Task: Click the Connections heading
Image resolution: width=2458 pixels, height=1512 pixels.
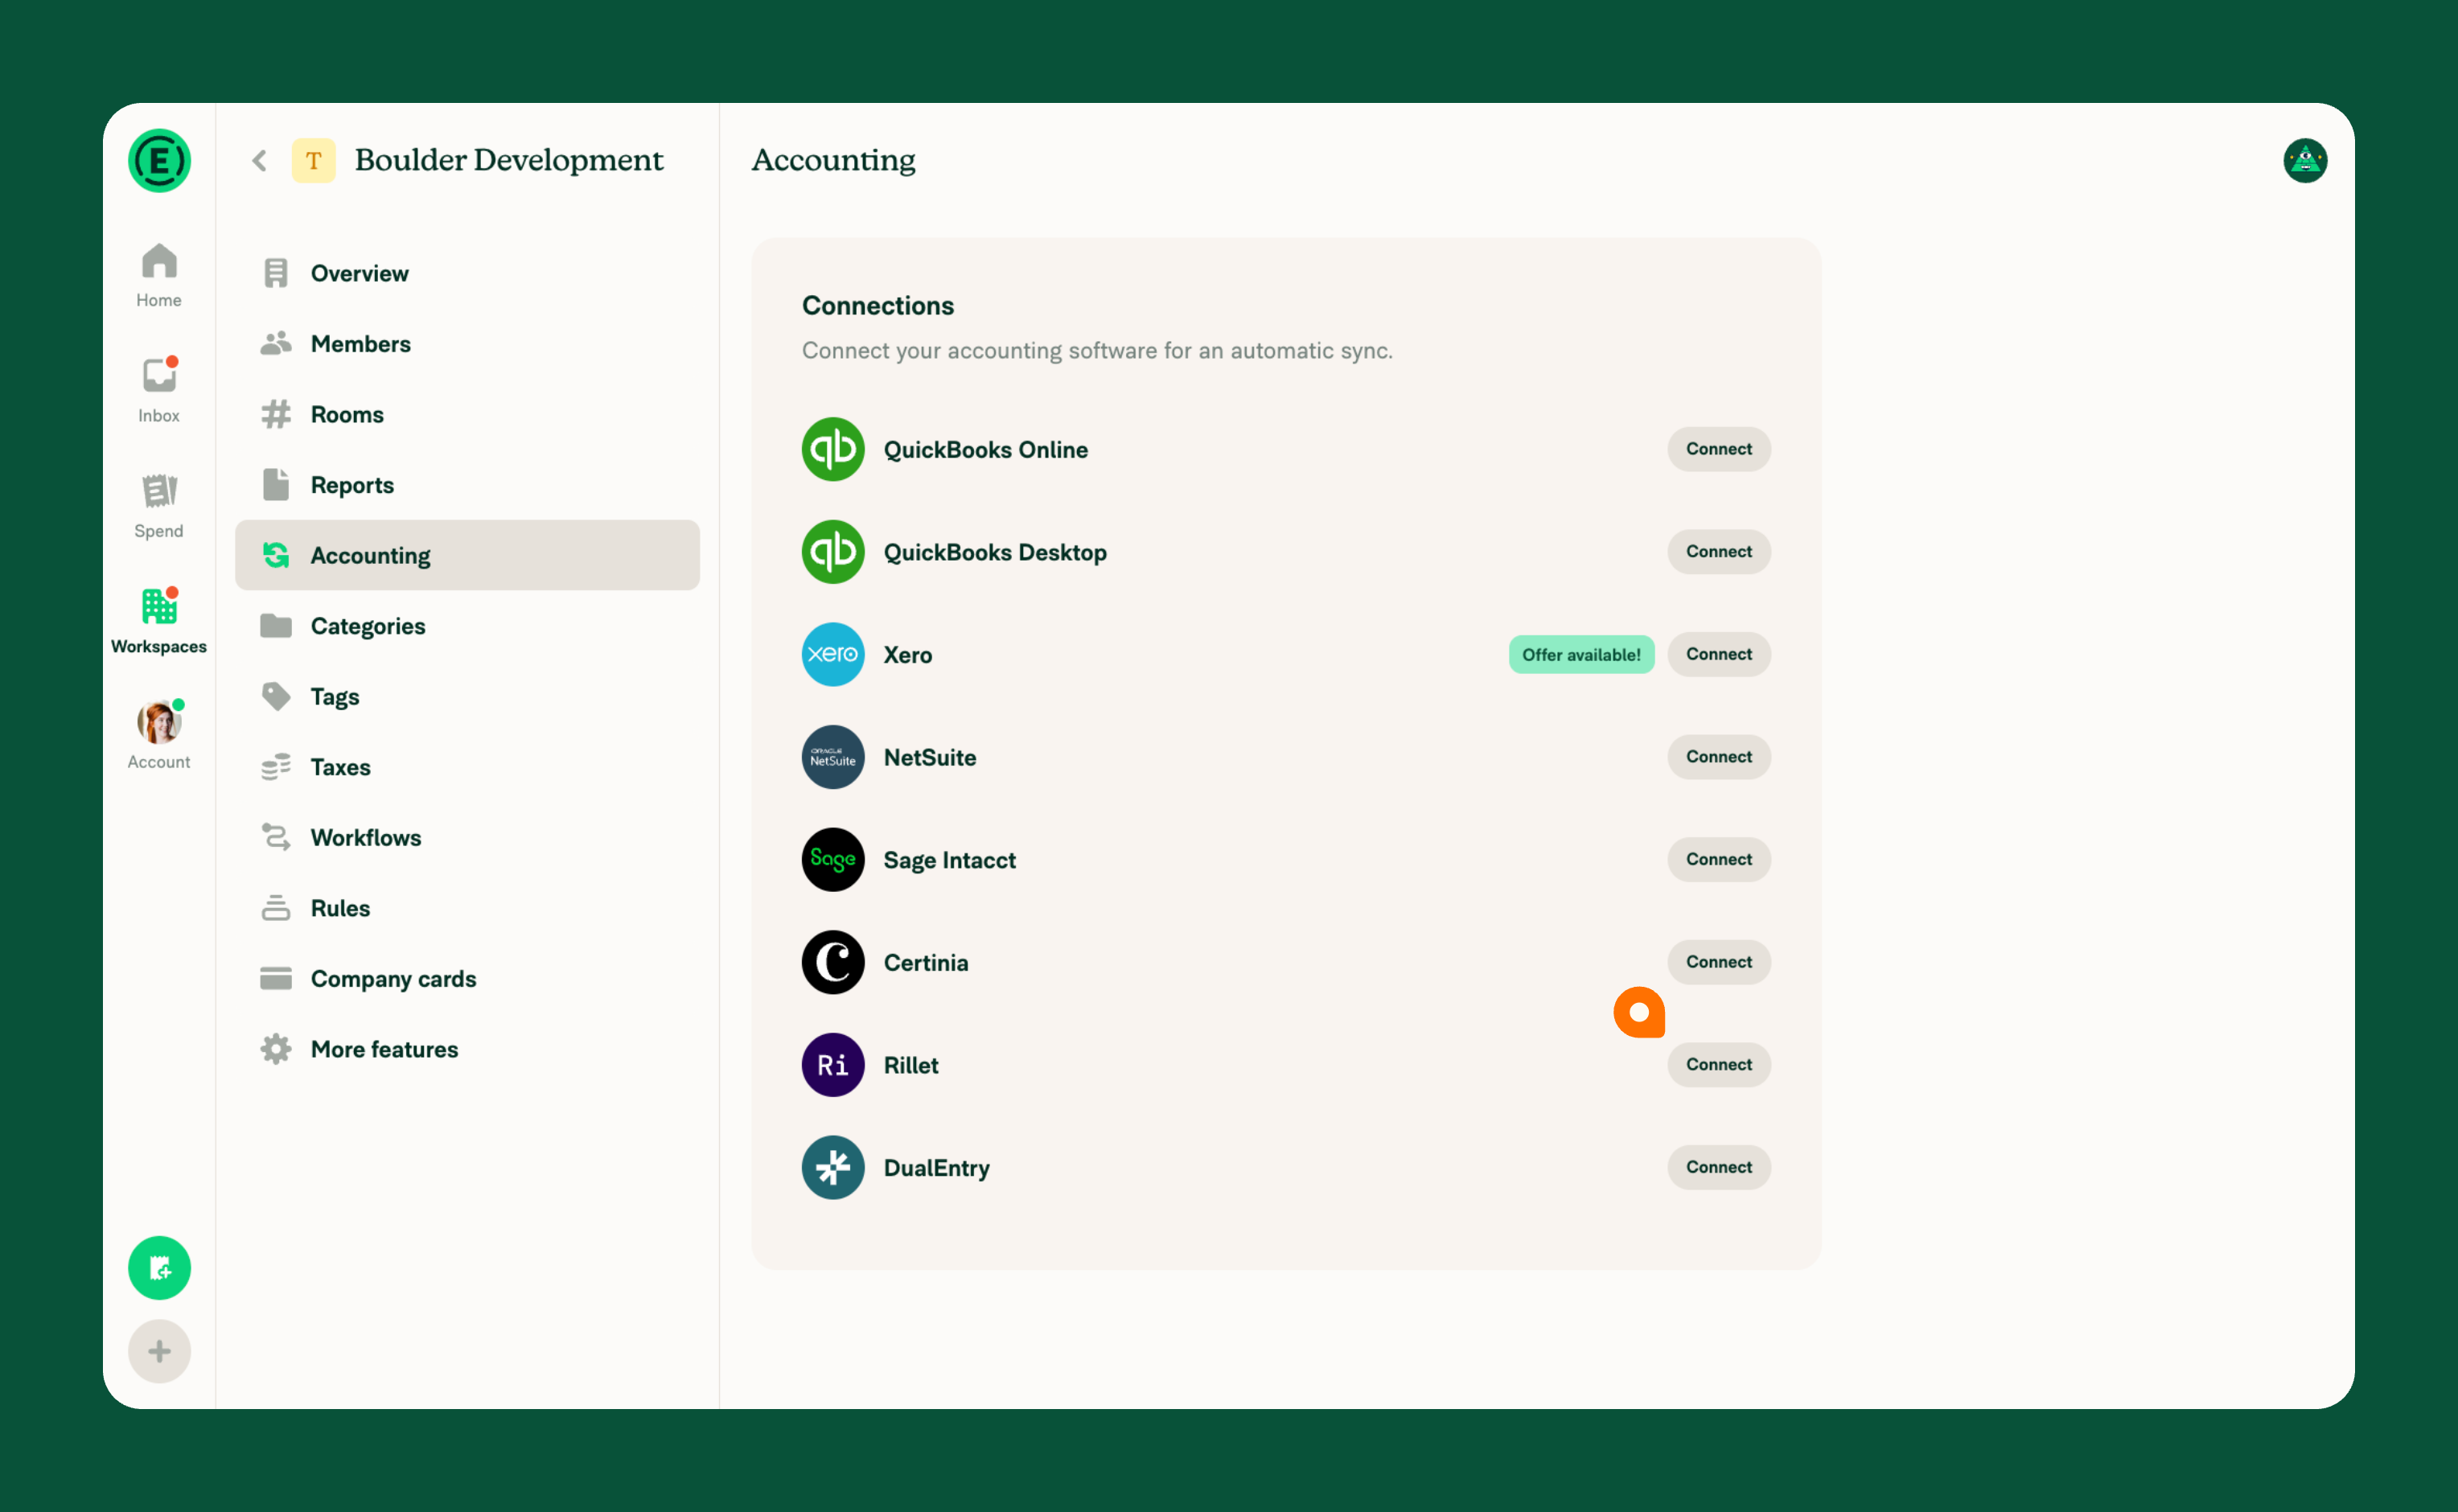Action: tap(878, 306)
